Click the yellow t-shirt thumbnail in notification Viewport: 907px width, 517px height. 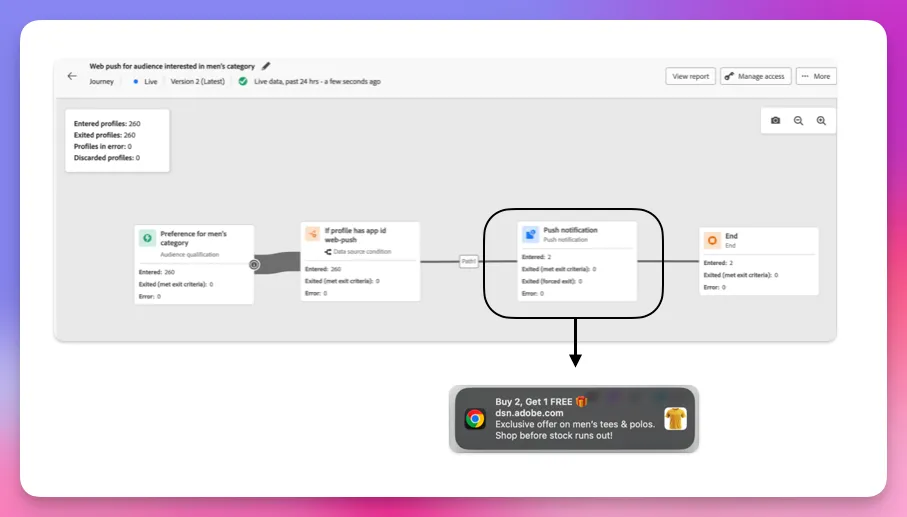(x=675, y=419)
